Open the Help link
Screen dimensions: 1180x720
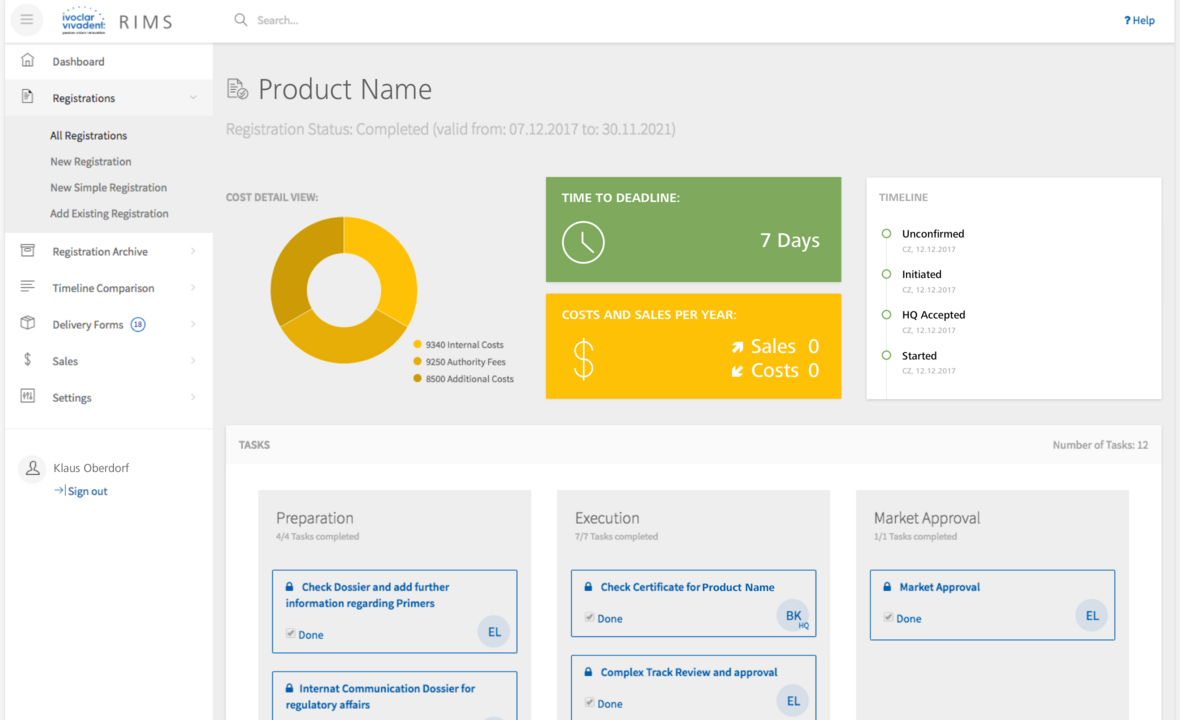click(1139, 20)
